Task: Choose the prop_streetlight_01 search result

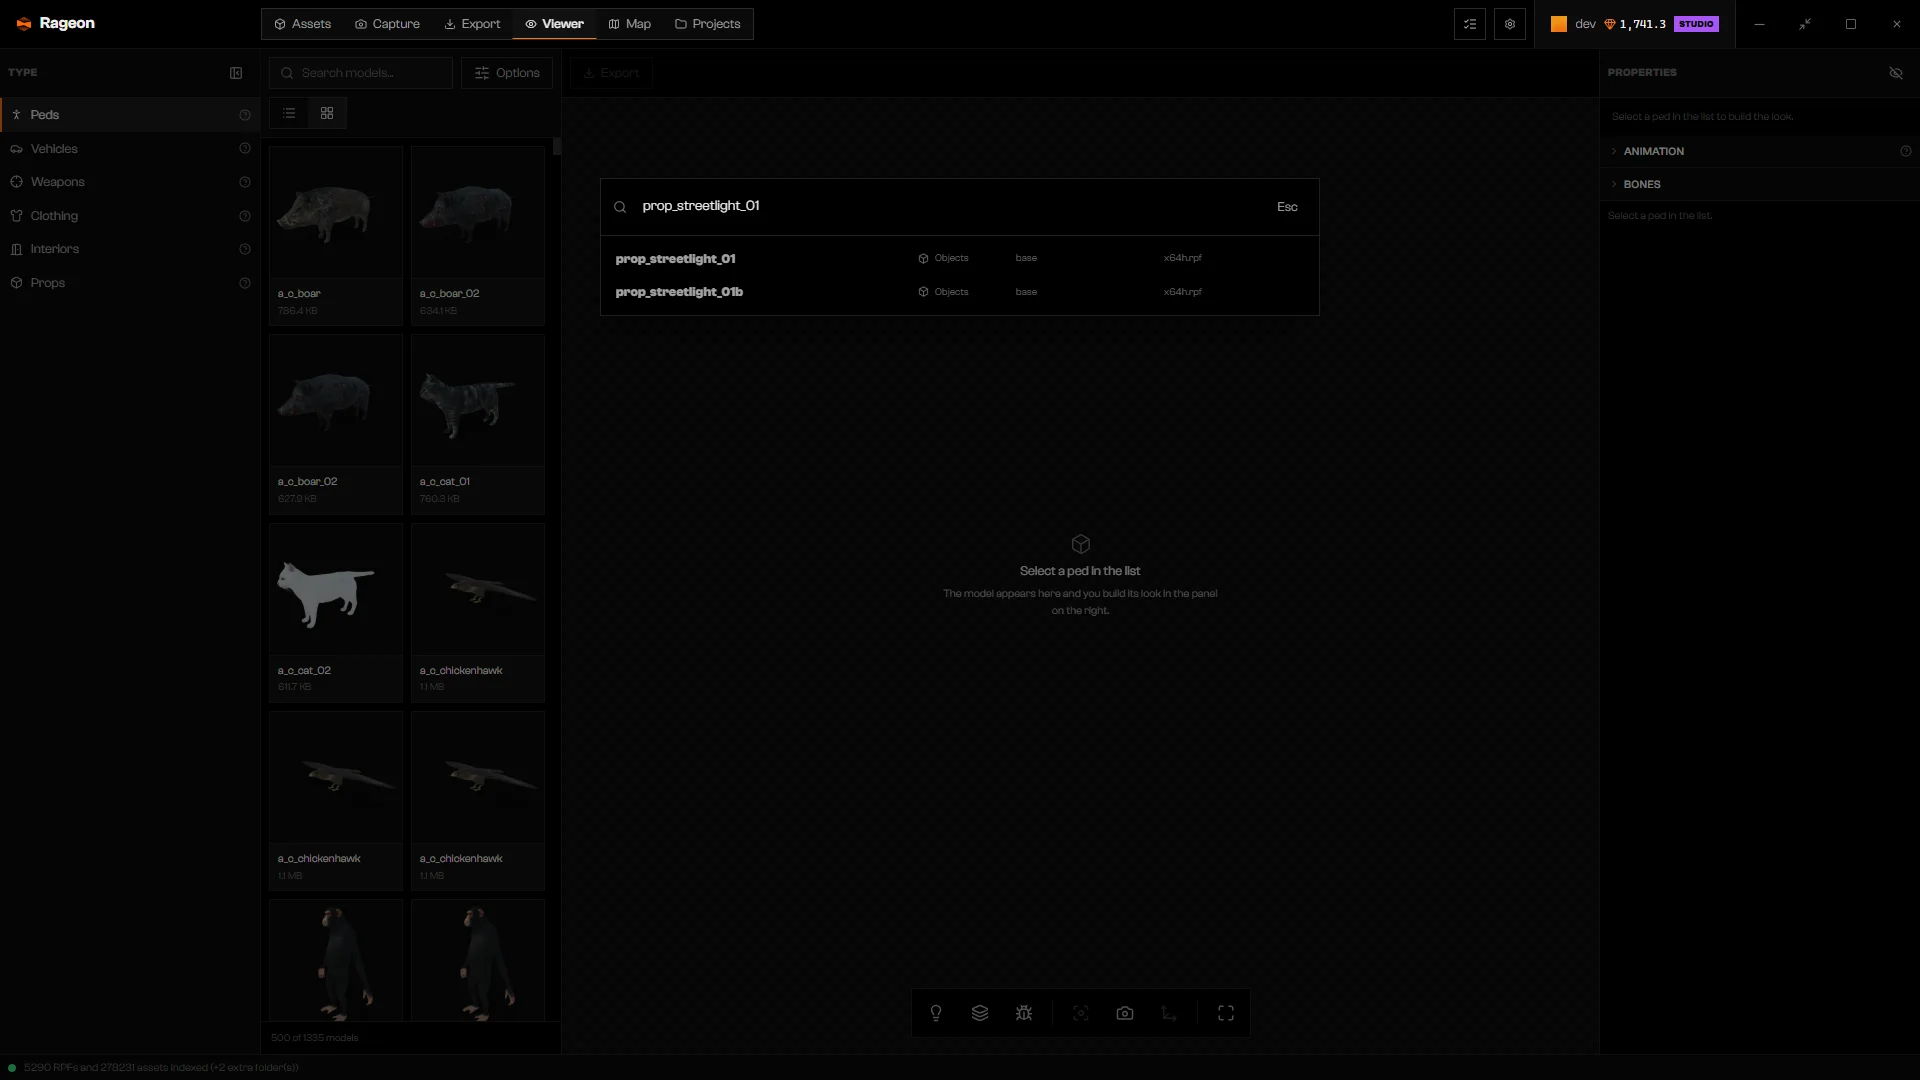Action: (x=959, y=258)
